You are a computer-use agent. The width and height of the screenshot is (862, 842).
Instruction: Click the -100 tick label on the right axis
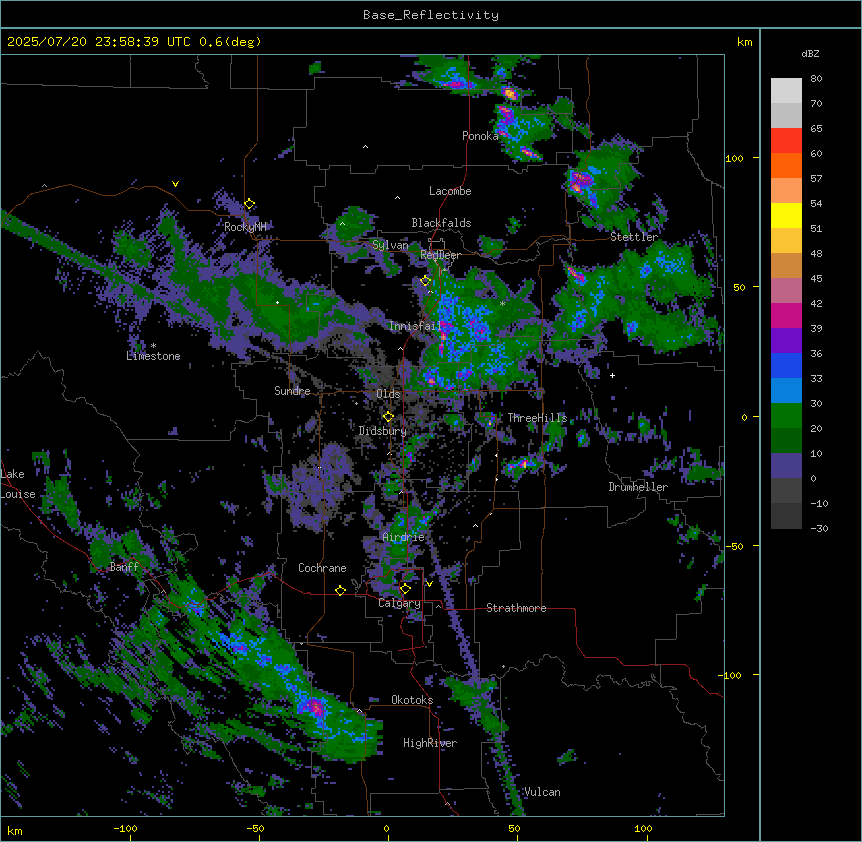pyautogui.click(x=731, y=675)
